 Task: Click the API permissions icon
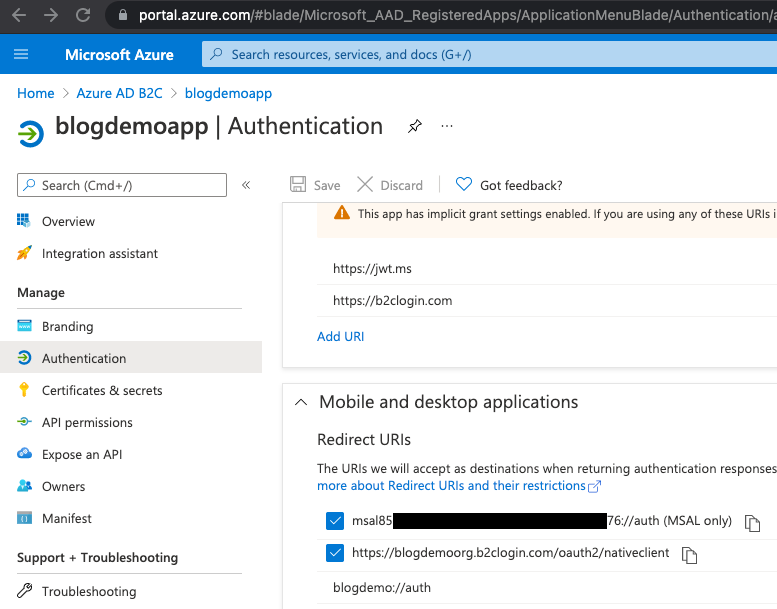[x=24, y=422]
